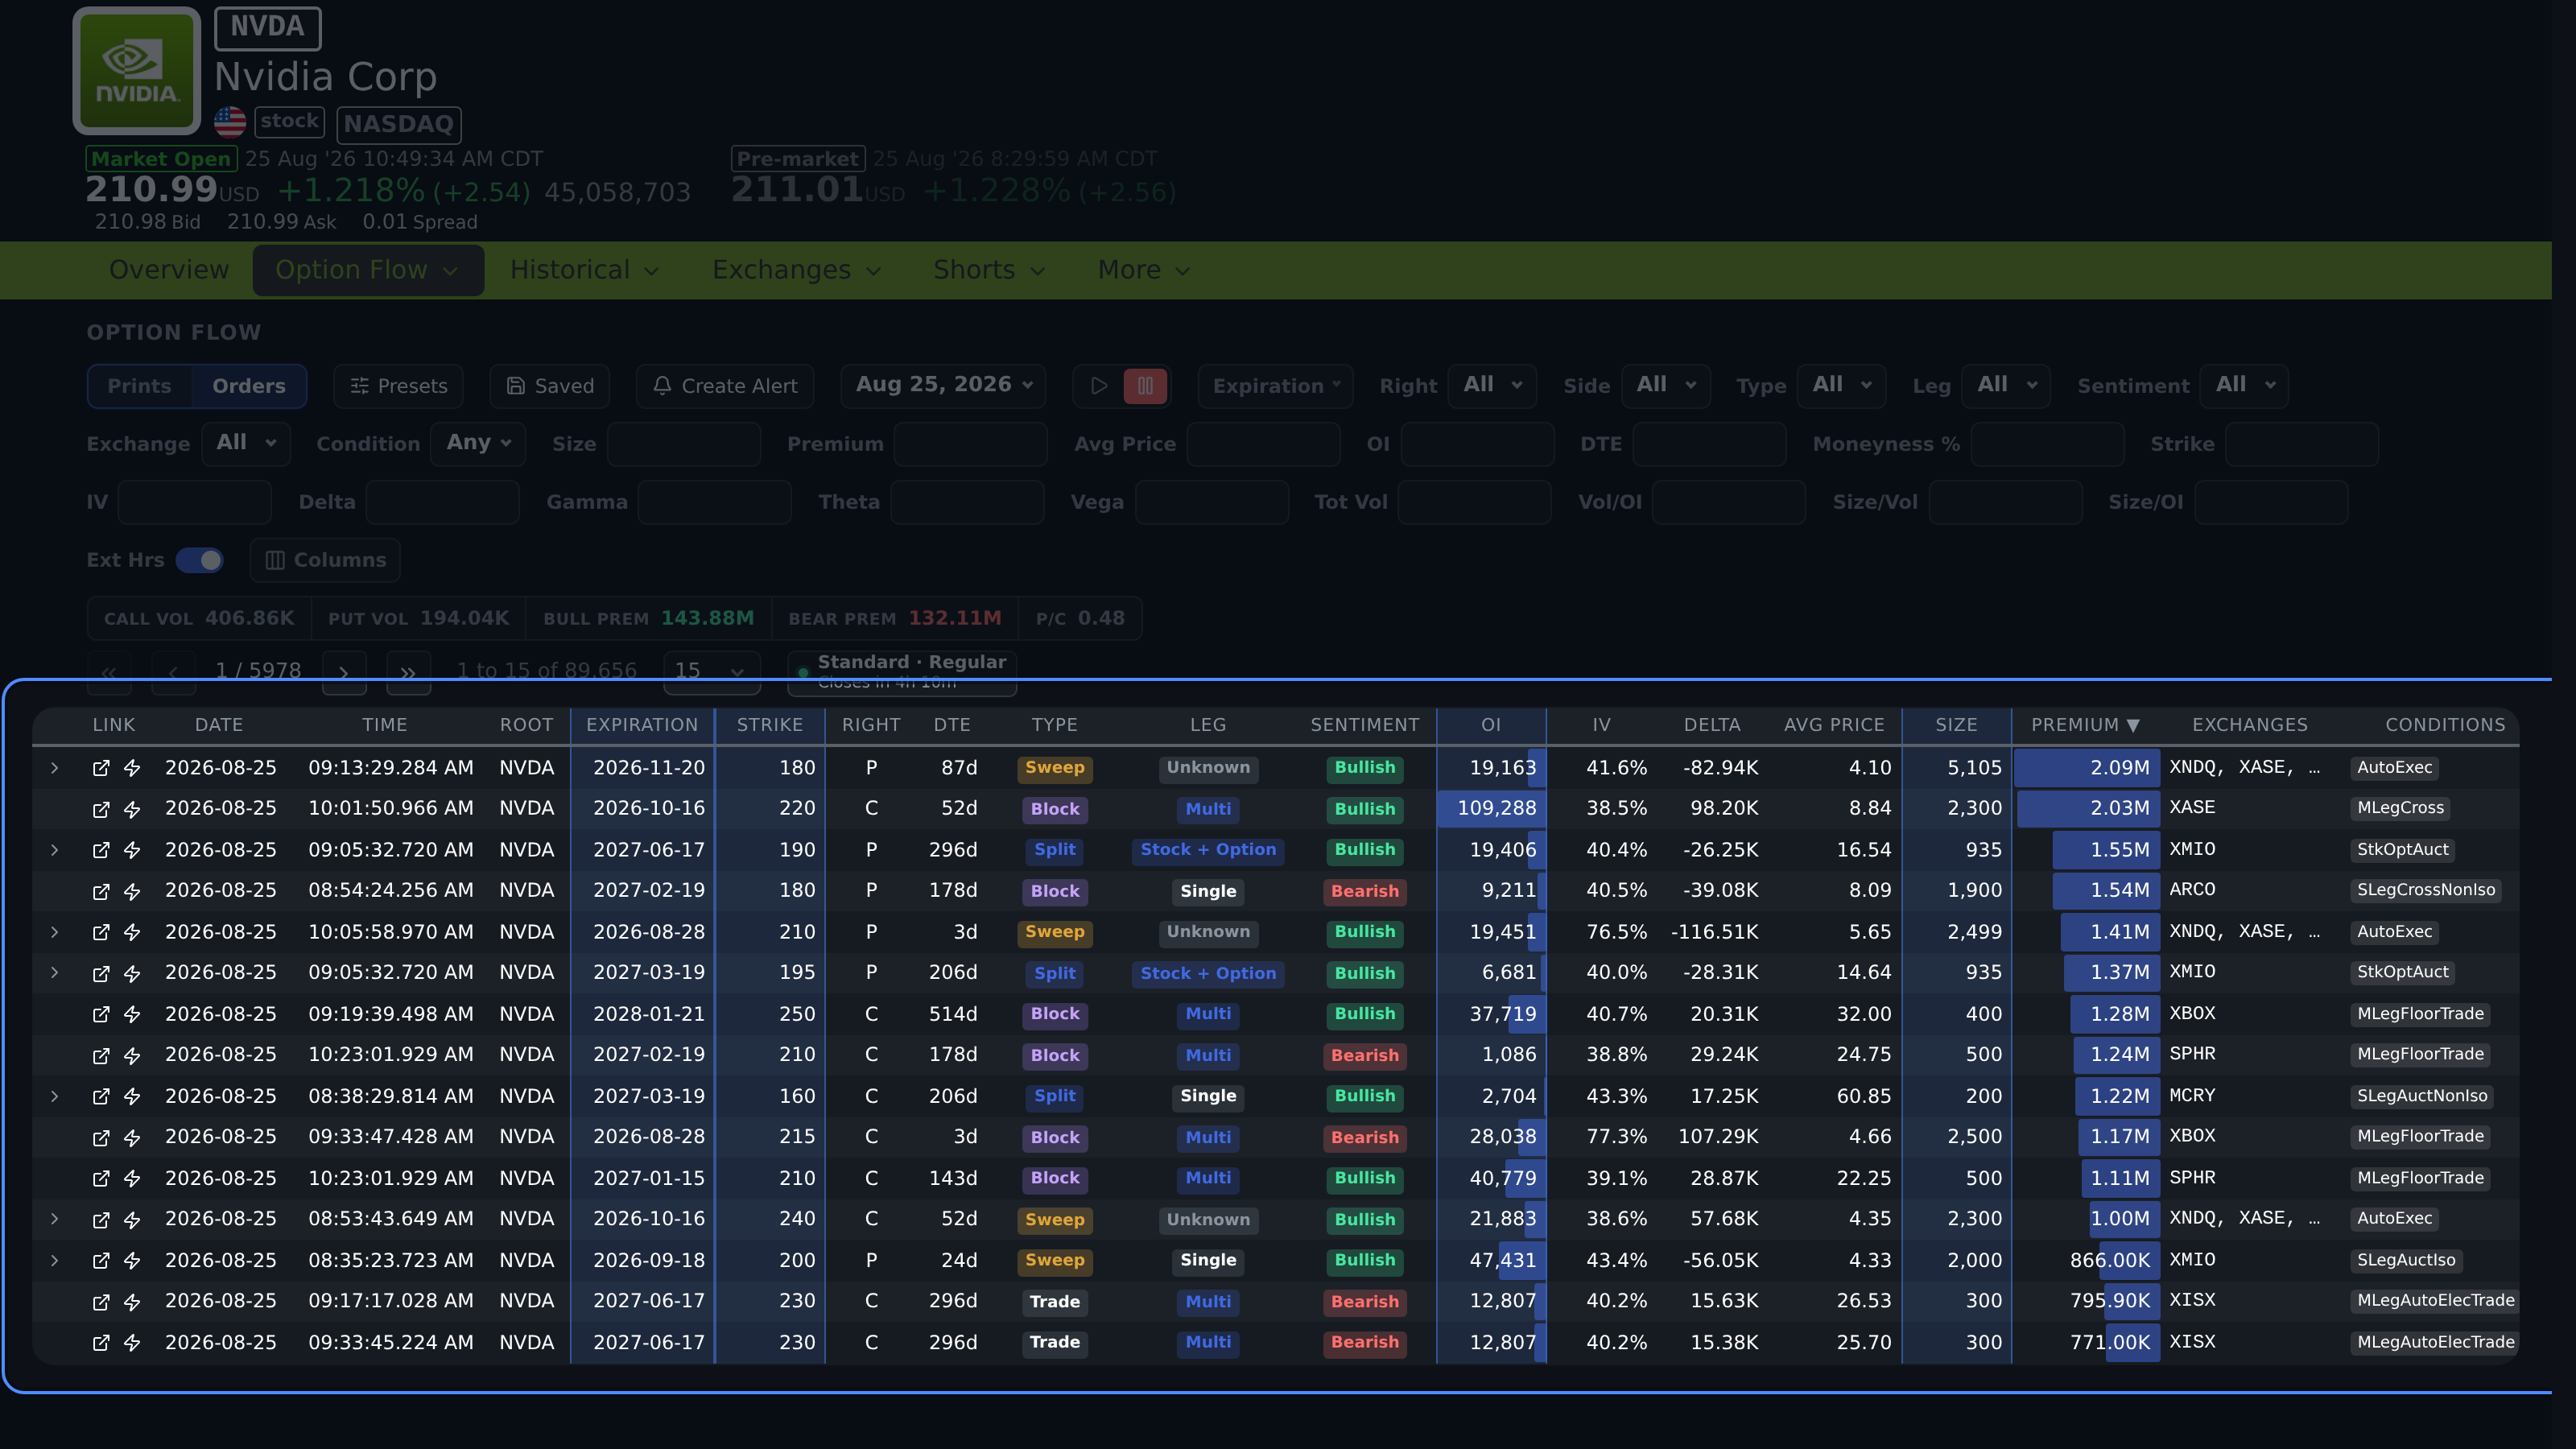Open the Overview tab
Image resolution: width=2576 pixels, height=1449 pixels.
click(x=169, y=270)
